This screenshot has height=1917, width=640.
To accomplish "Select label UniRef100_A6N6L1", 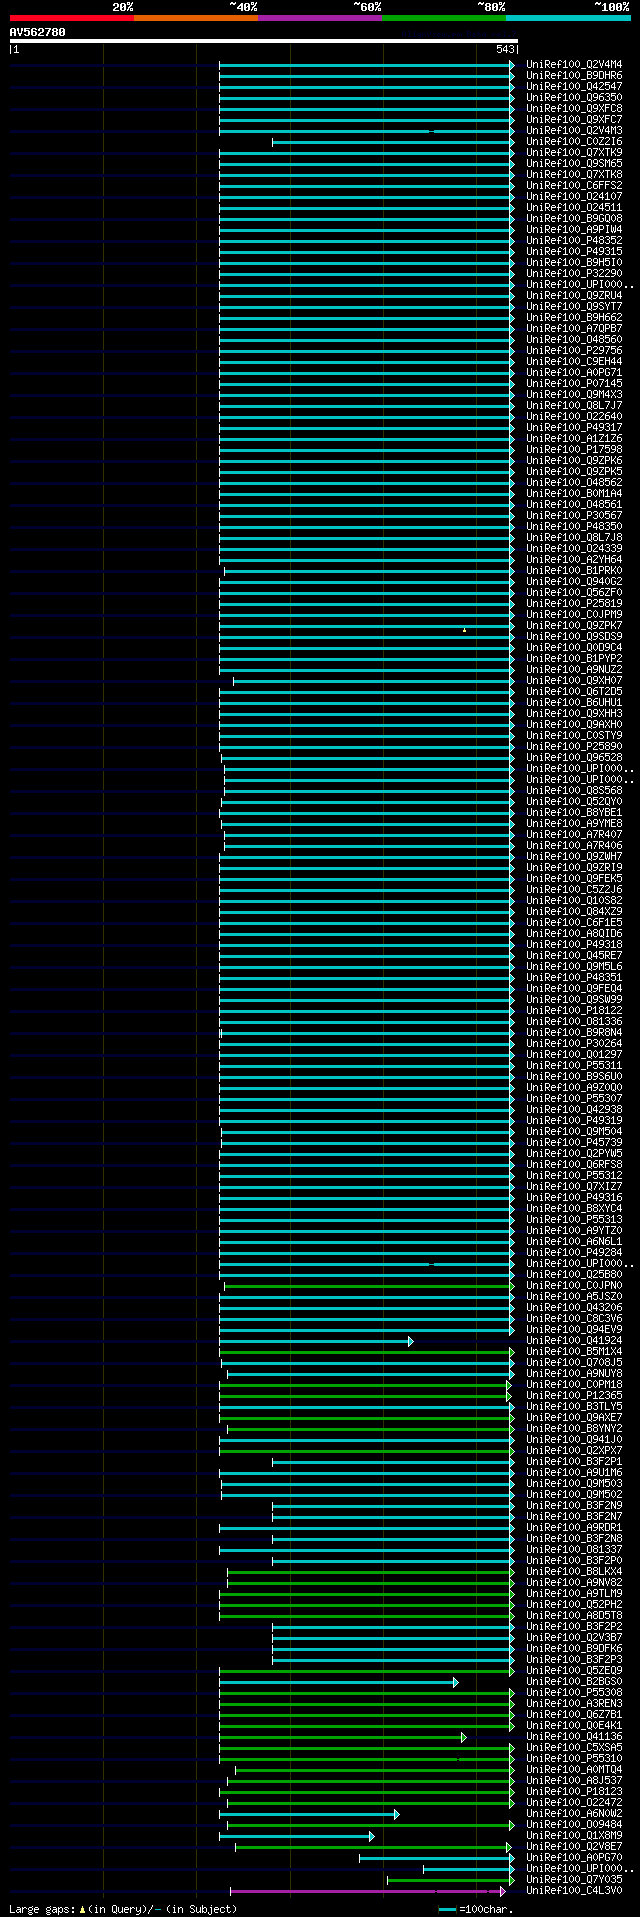I will coord(574,1241).
